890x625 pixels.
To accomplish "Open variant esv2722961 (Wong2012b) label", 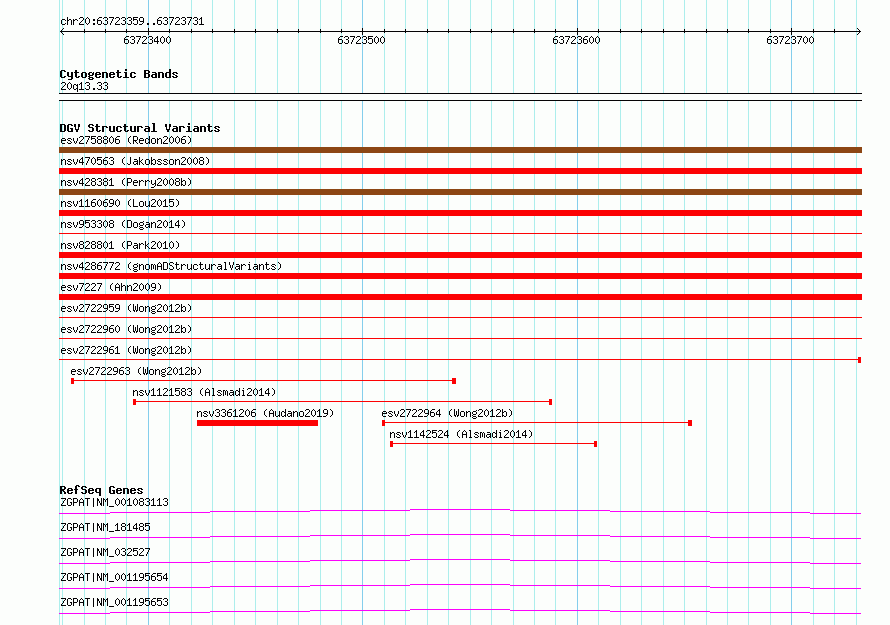I will coord(126,350).
